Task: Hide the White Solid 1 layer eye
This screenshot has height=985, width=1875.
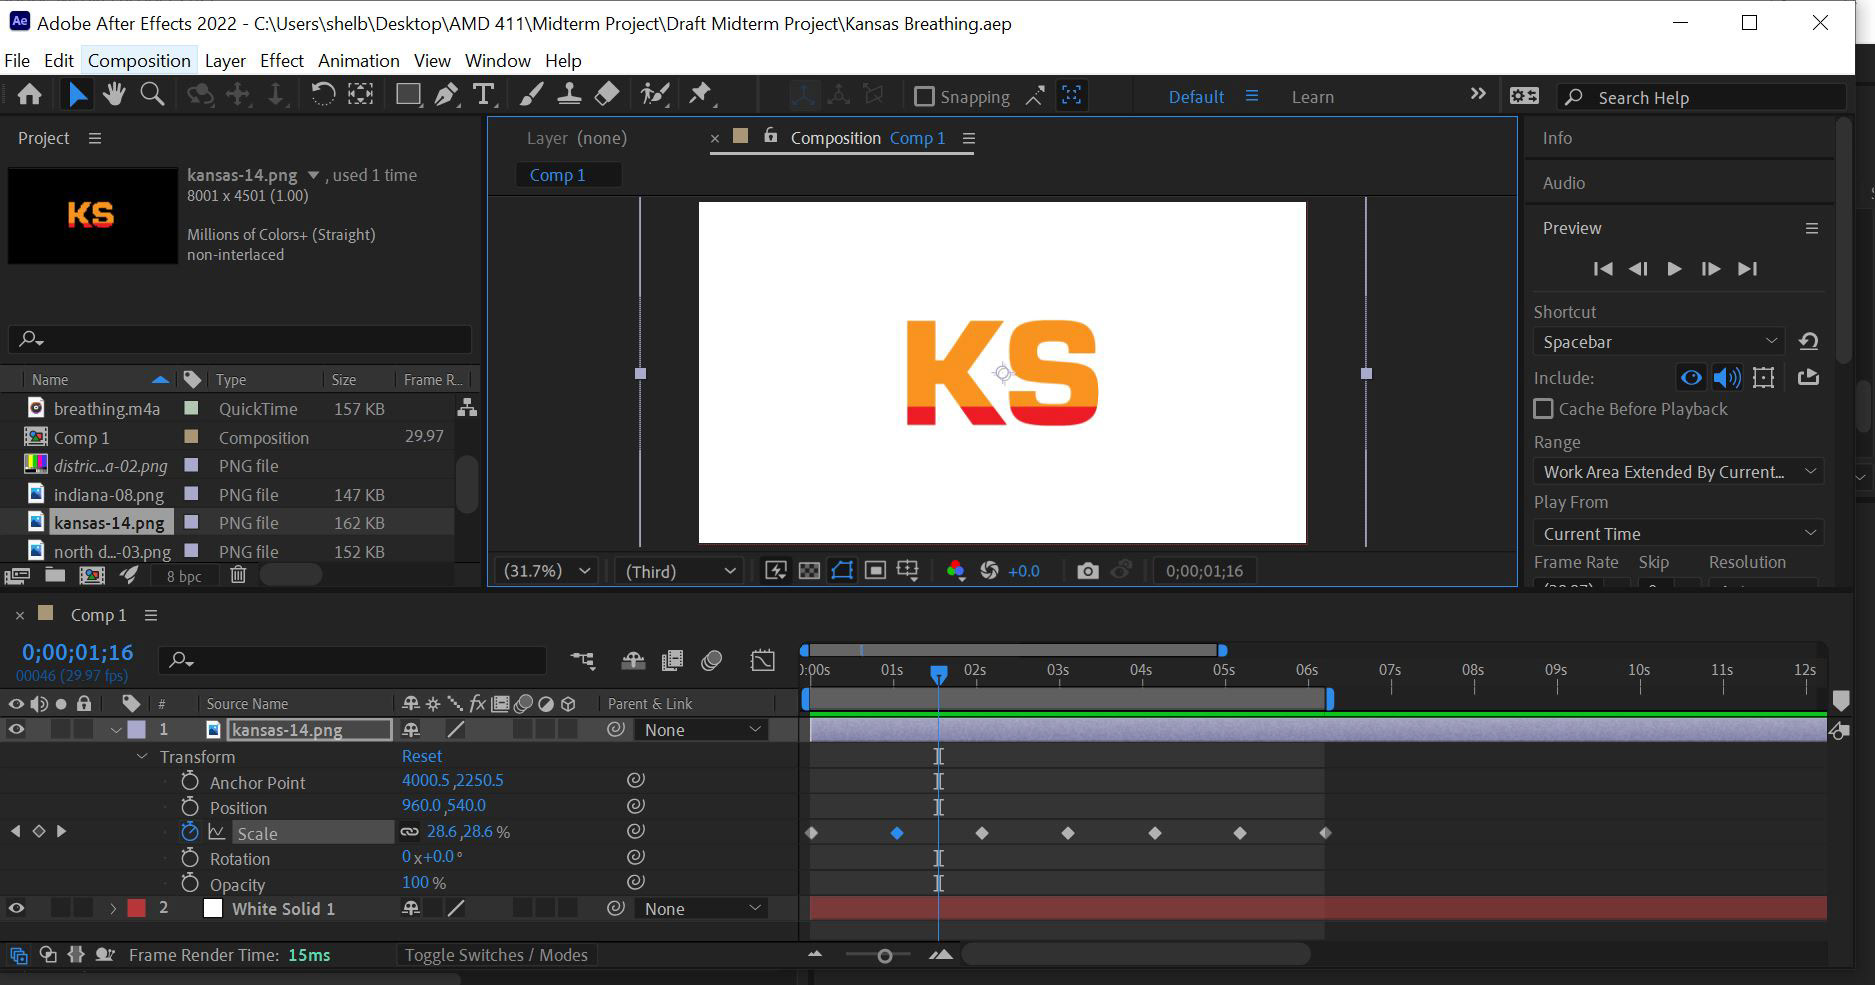Action: (16, 909)
